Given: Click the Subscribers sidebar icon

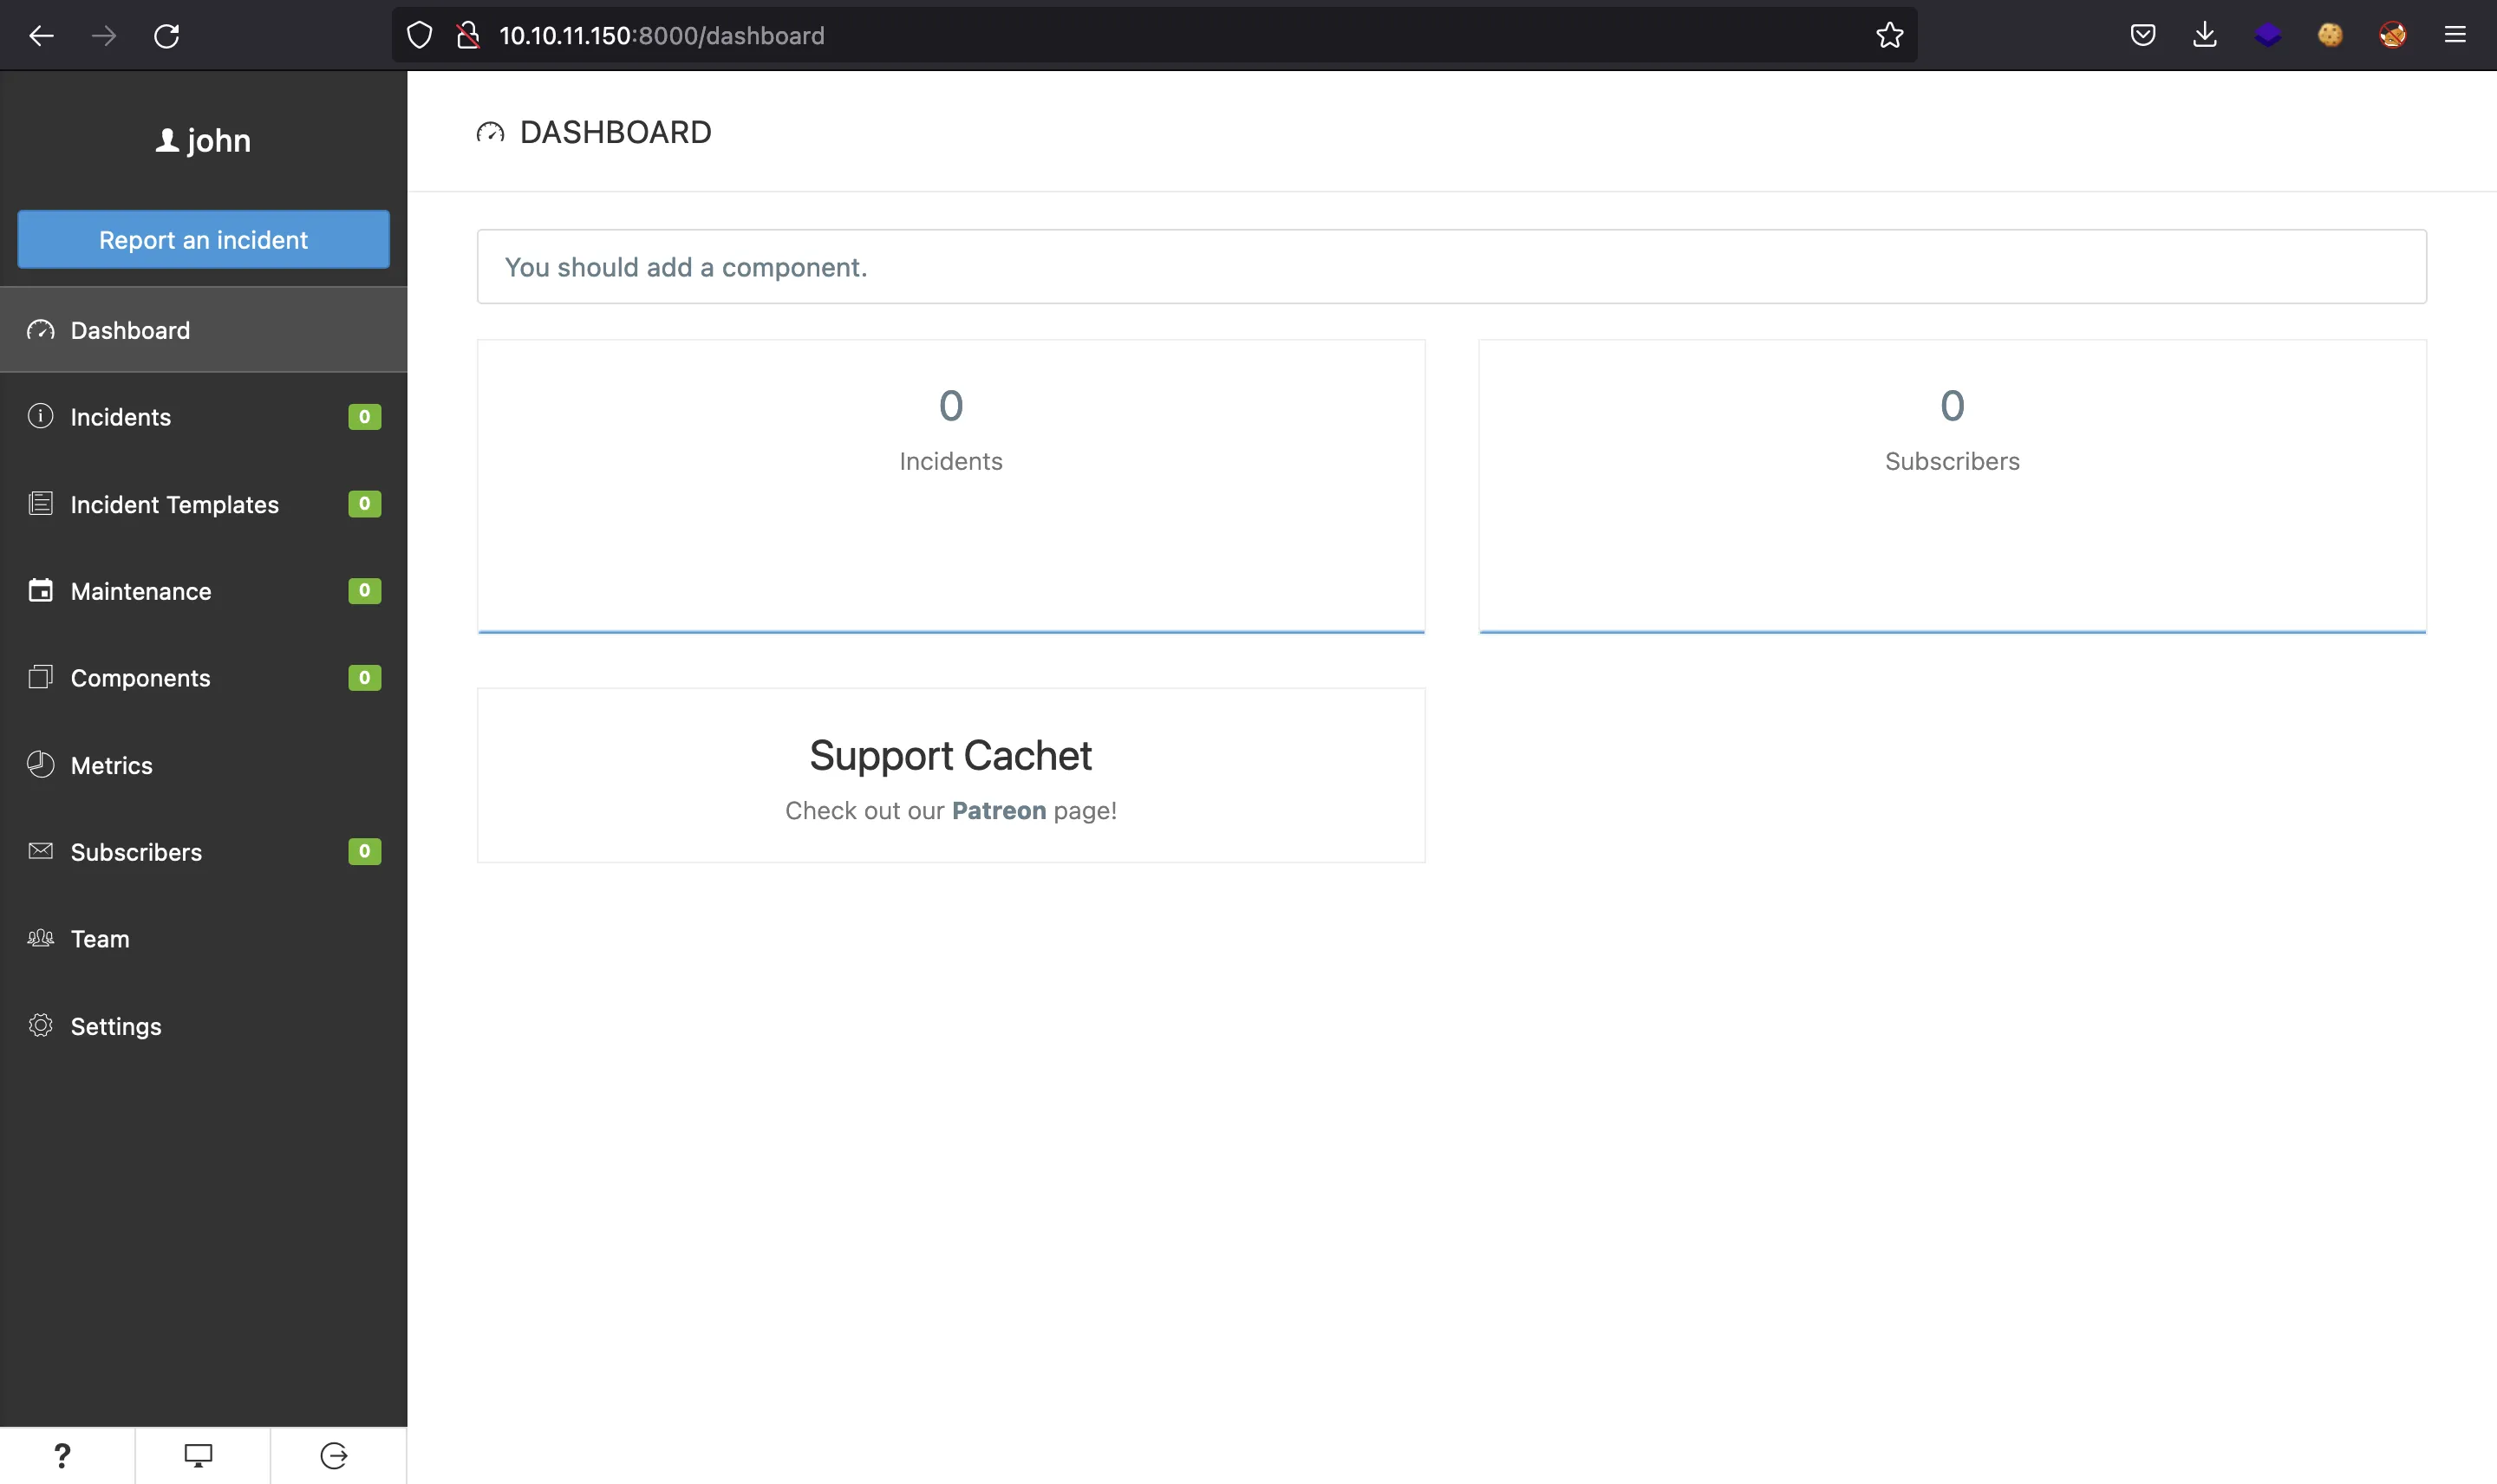Looking at the screenshot, I should tap(39, 851).
